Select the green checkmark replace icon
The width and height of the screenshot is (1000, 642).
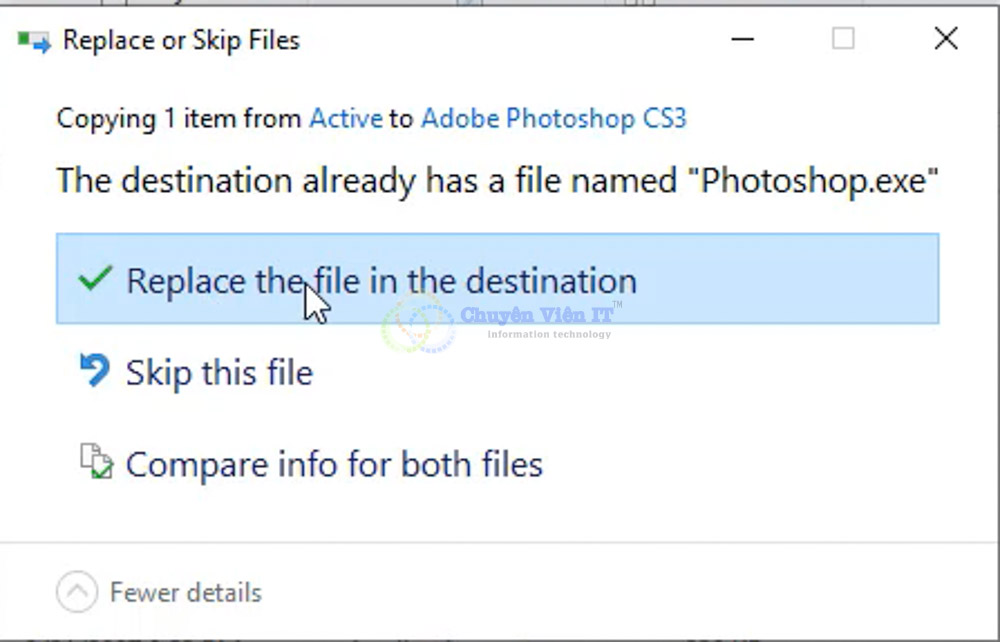pyautogui.click(x=94, y=279)
